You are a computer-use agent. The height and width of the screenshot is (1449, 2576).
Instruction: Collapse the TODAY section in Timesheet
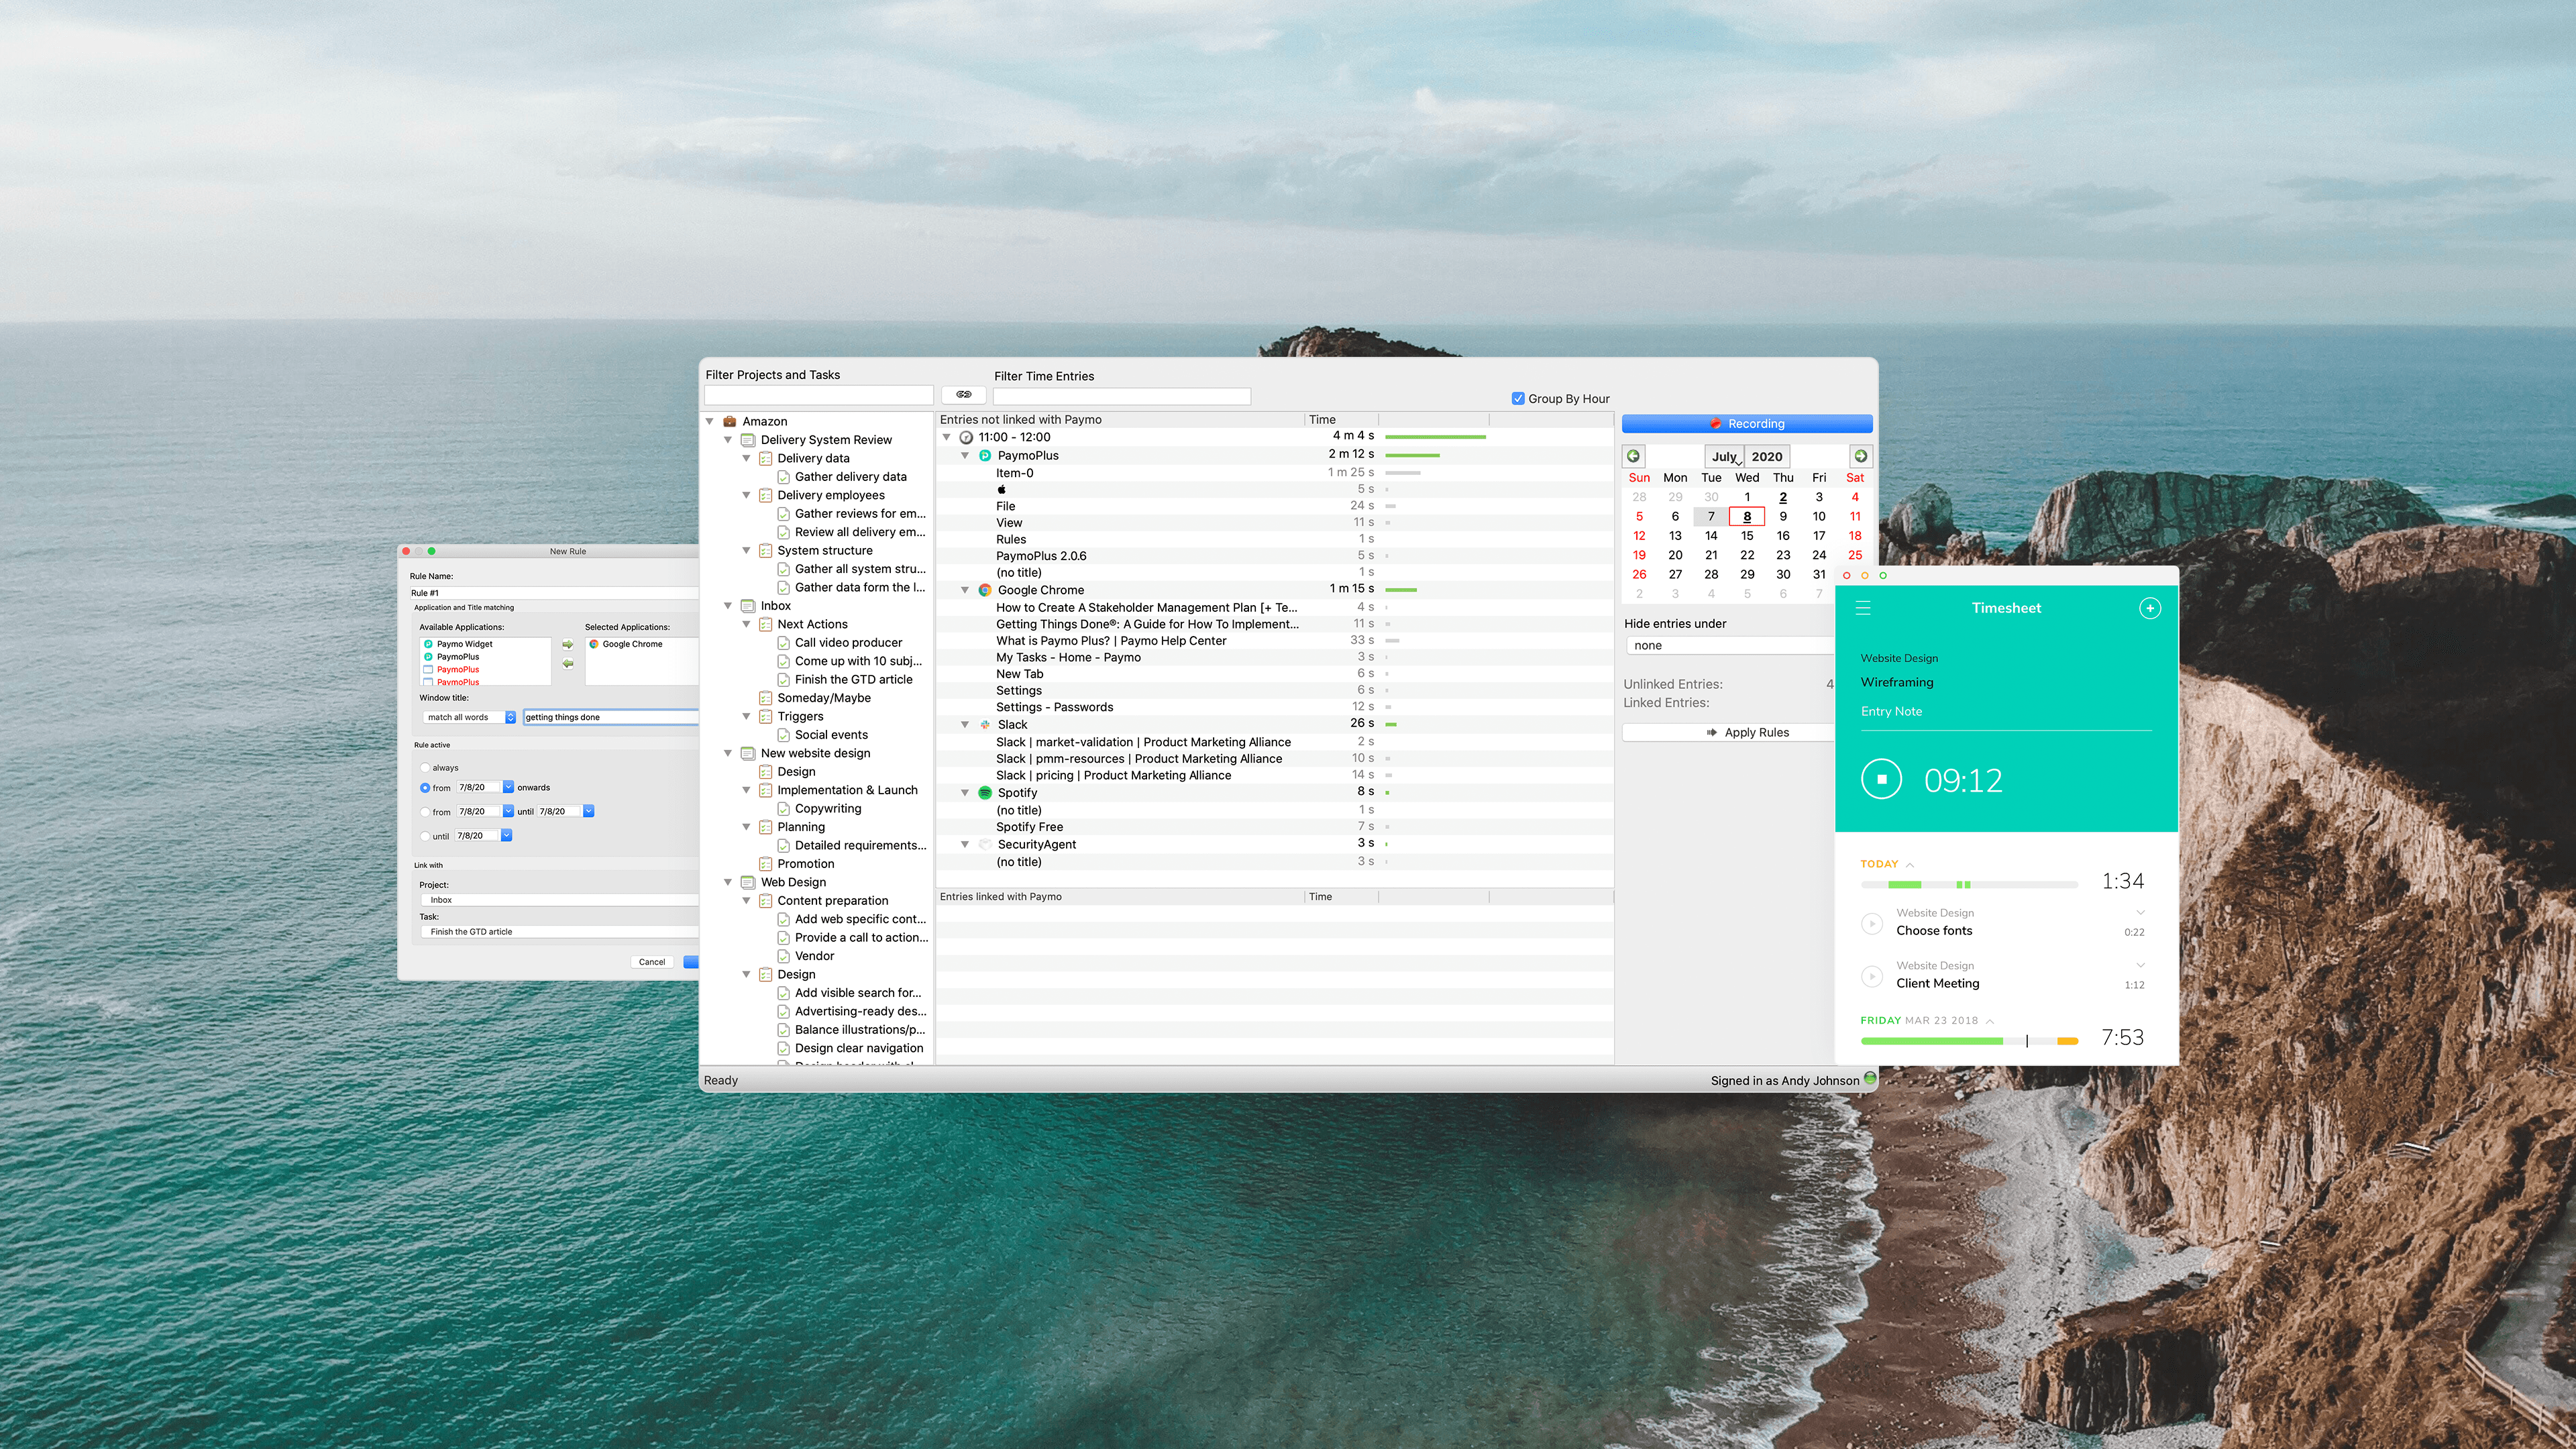pyautogui.click(x=1909, y=864)
